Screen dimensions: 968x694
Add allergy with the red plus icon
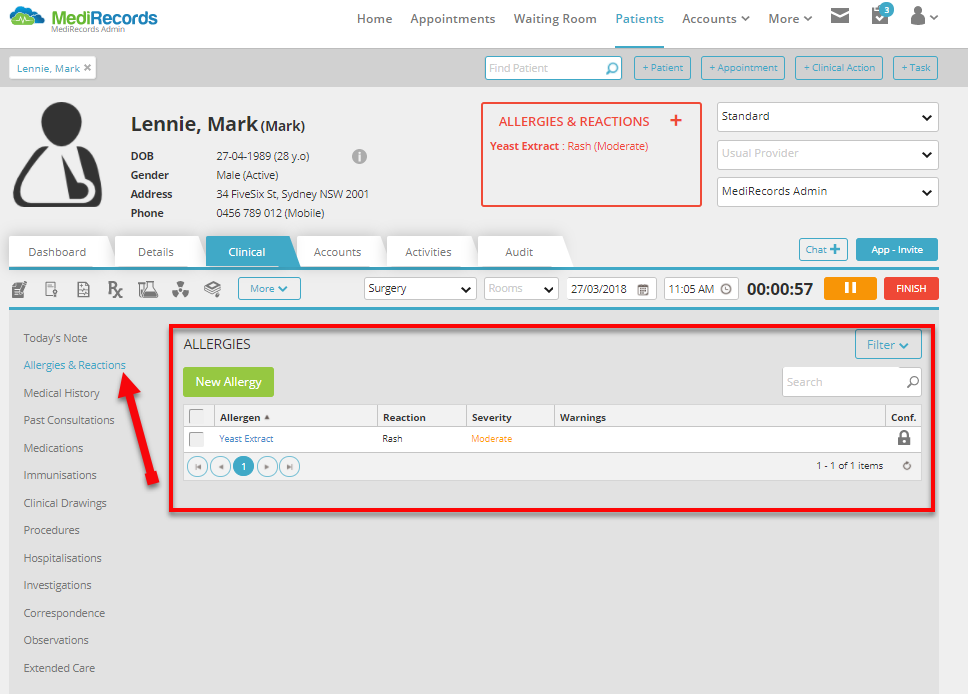pyautogui.click(x=676, y=120)
